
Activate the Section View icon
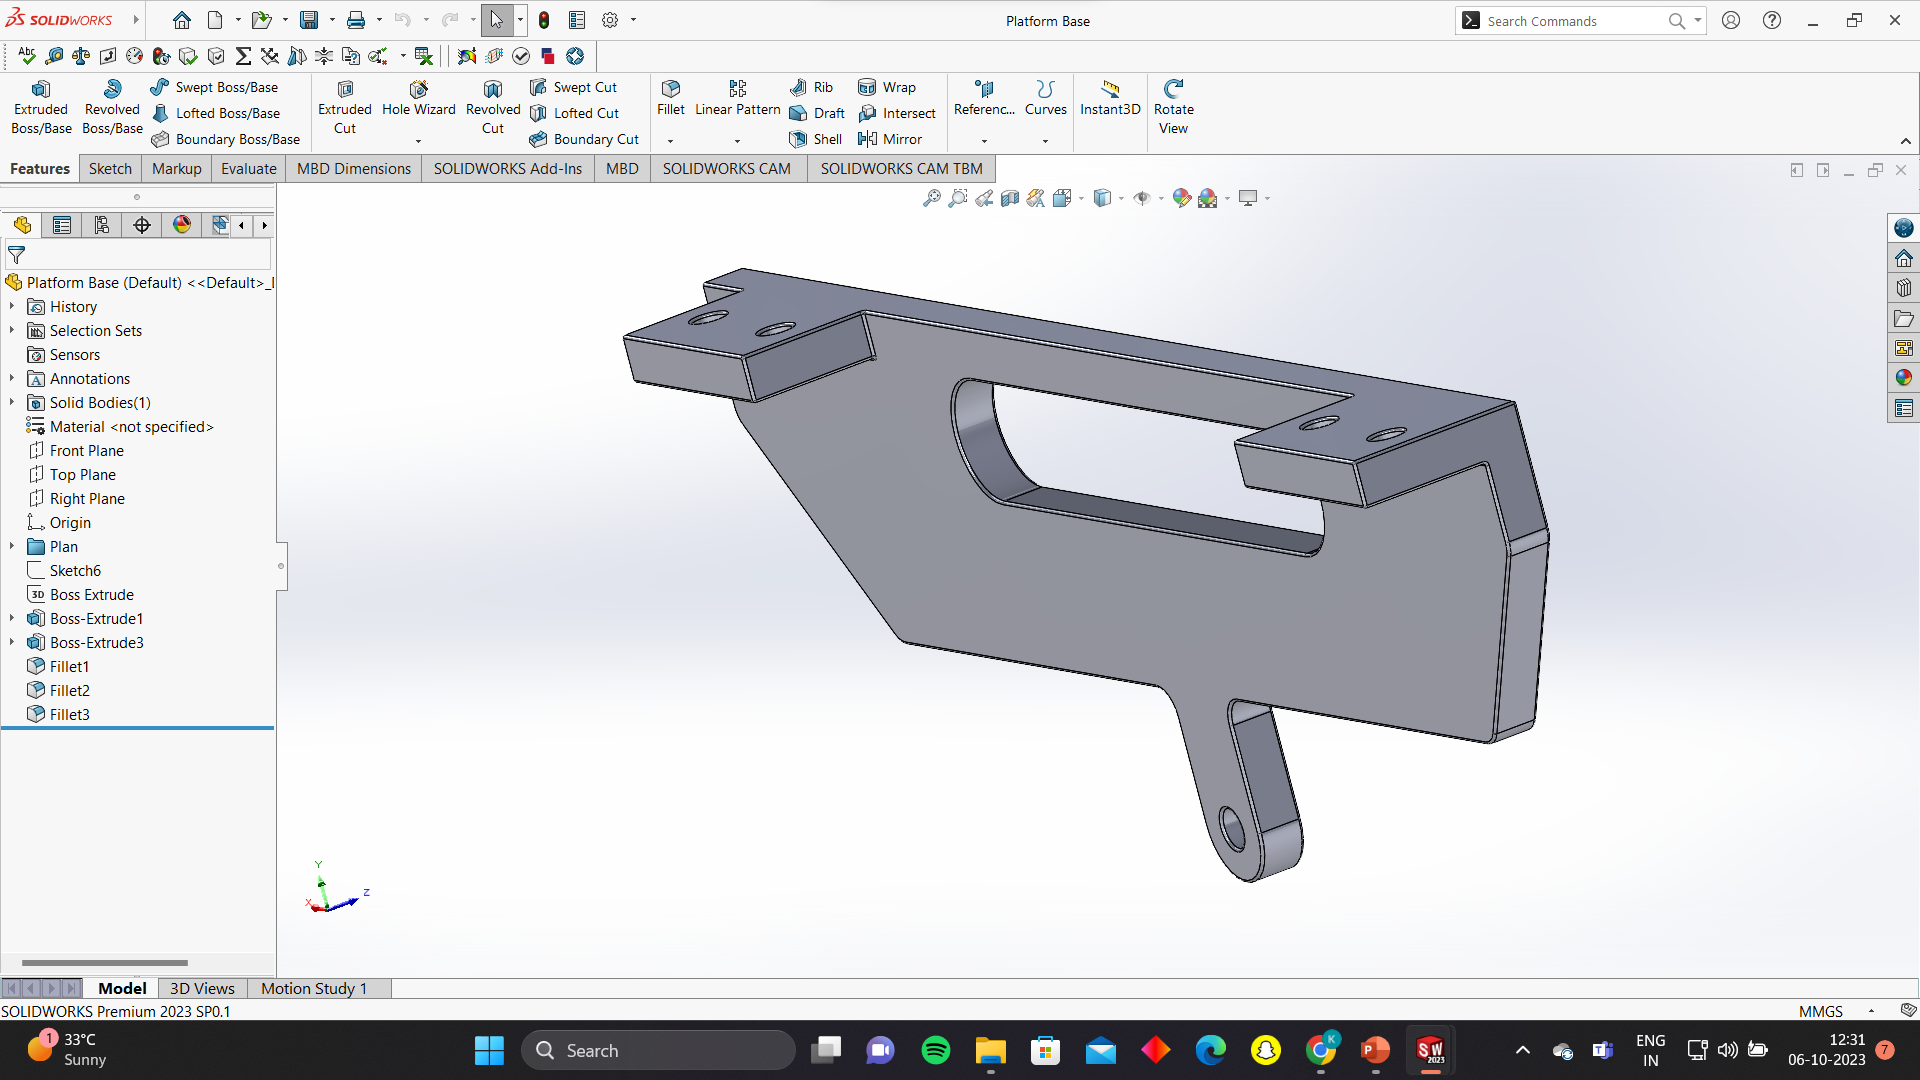click(x=1010, y=198)
